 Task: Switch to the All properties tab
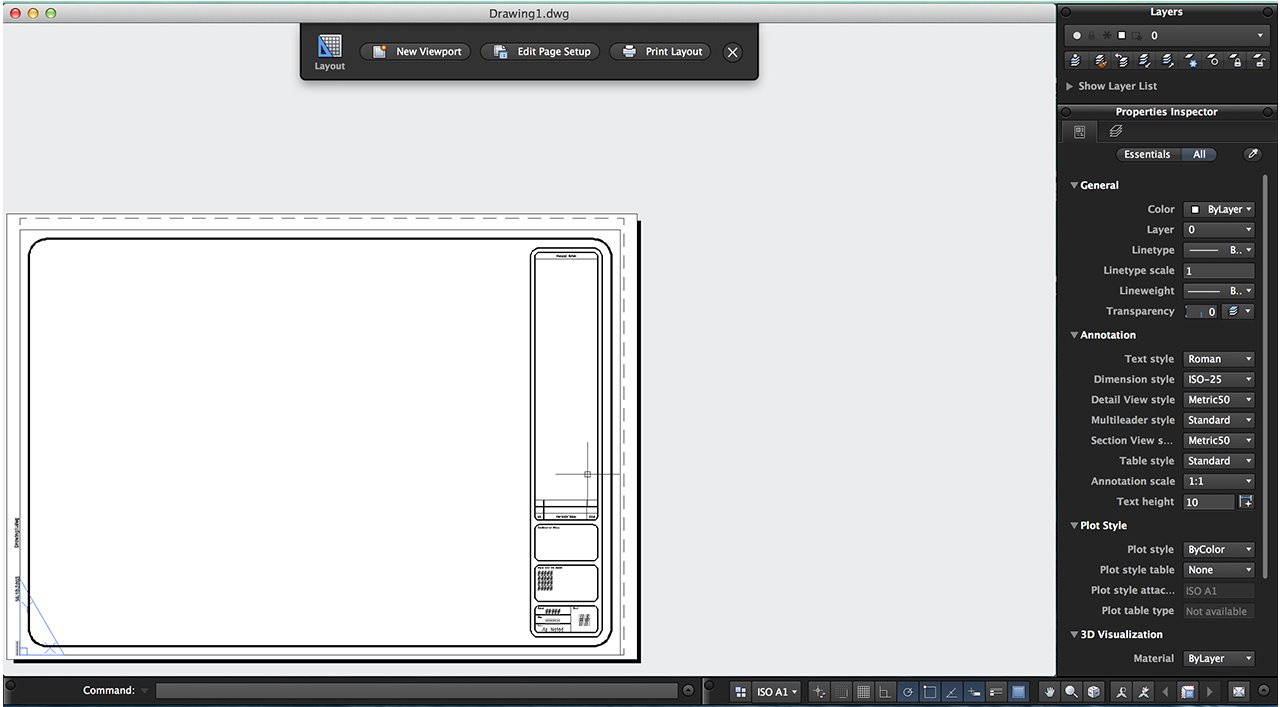[1199, 154]
